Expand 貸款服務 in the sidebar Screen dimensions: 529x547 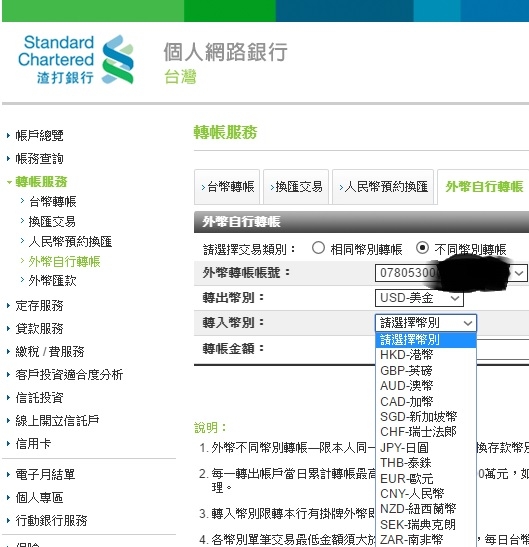pos(39,328)
